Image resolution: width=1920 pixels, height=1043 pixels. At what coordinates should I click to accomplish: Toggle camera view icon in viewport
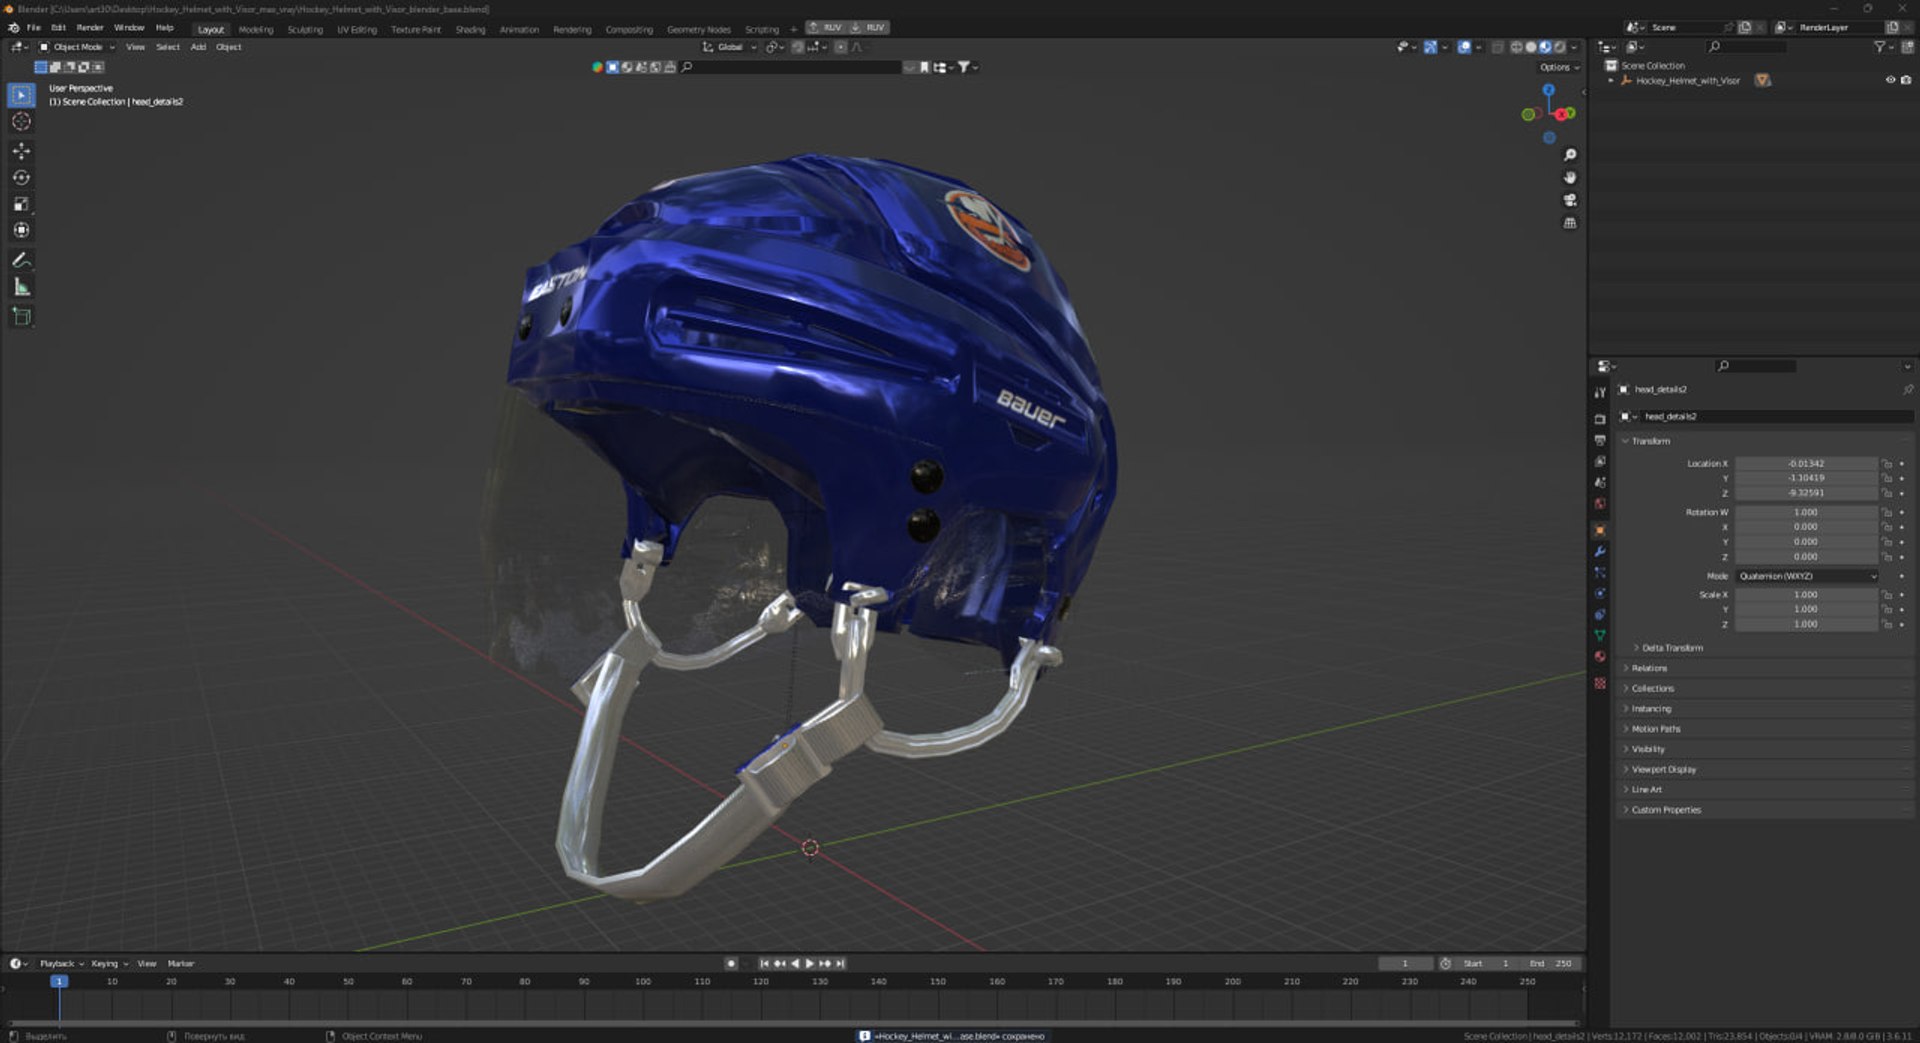1570,200
